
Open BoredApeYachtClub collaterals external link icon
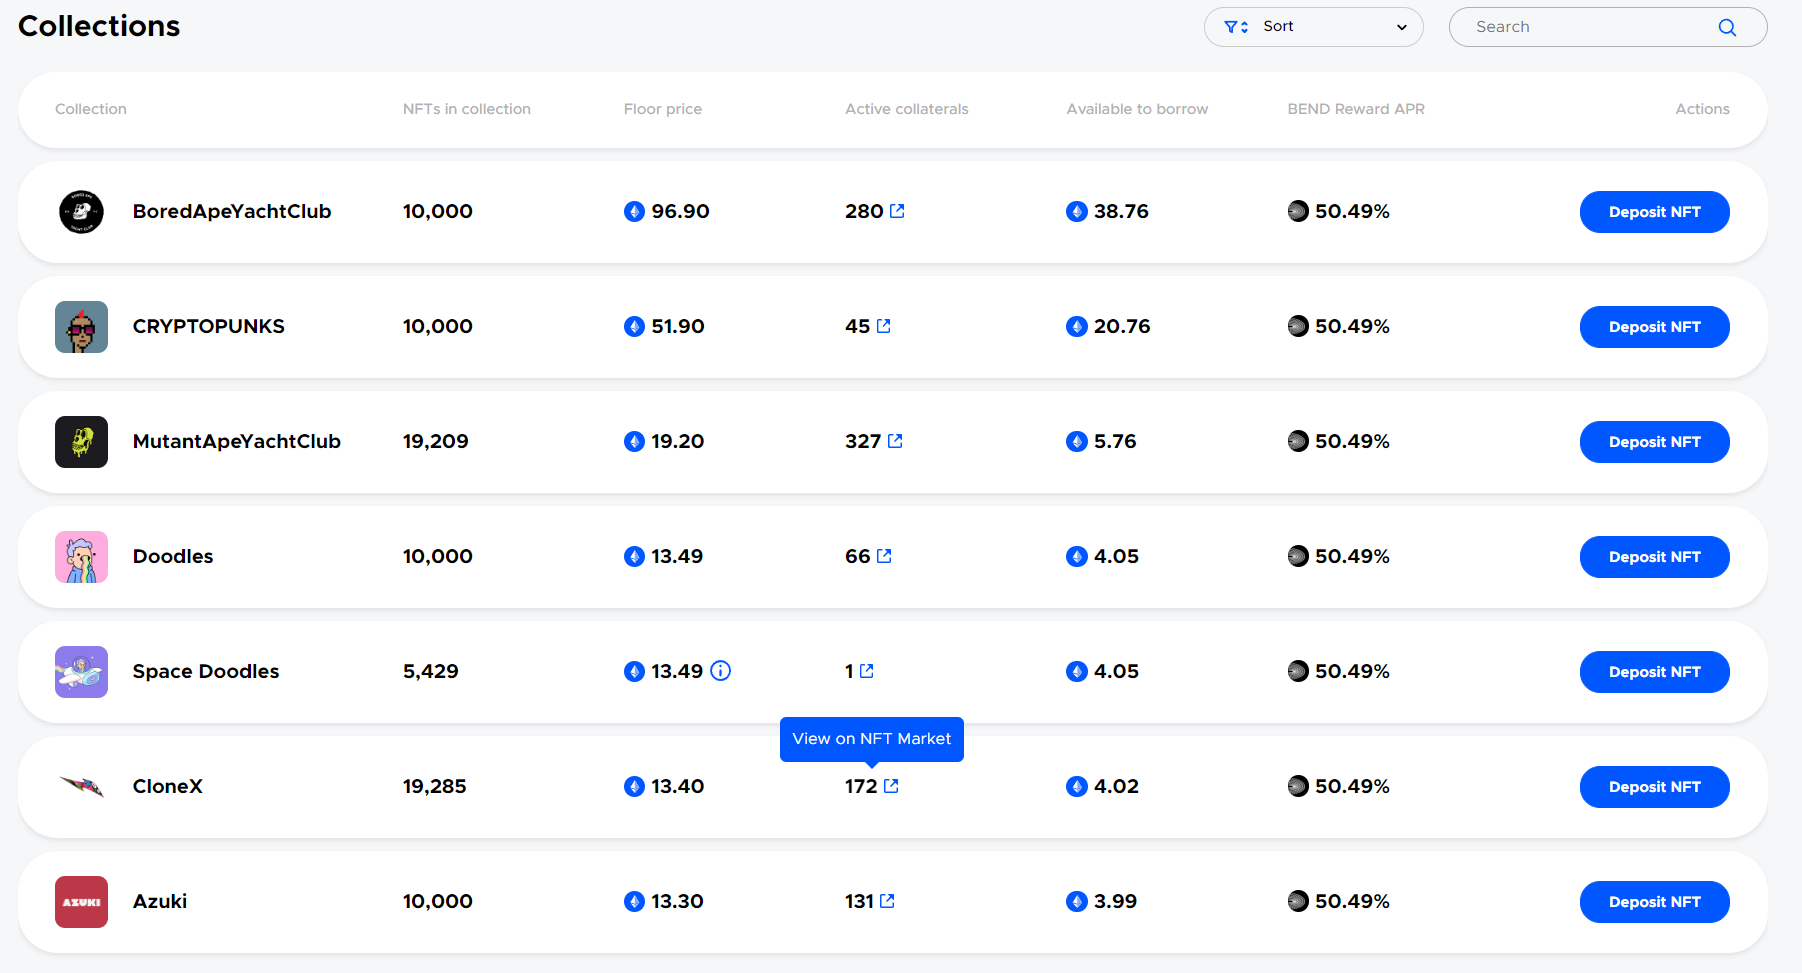pyautogui.click(x=897, y=211)
